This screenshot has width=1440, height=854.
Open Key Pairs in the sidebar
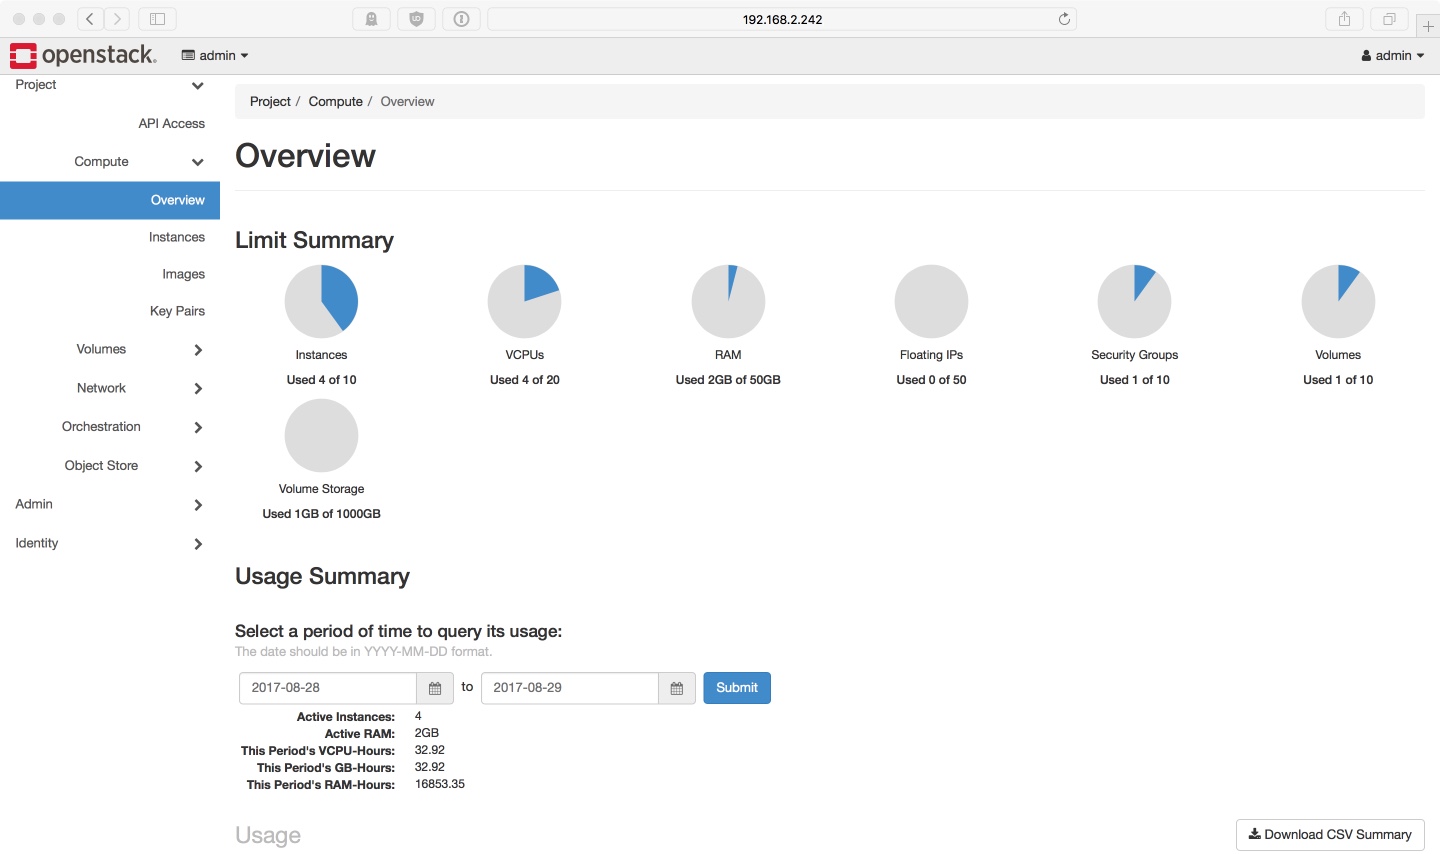click(x=177, y=311)
